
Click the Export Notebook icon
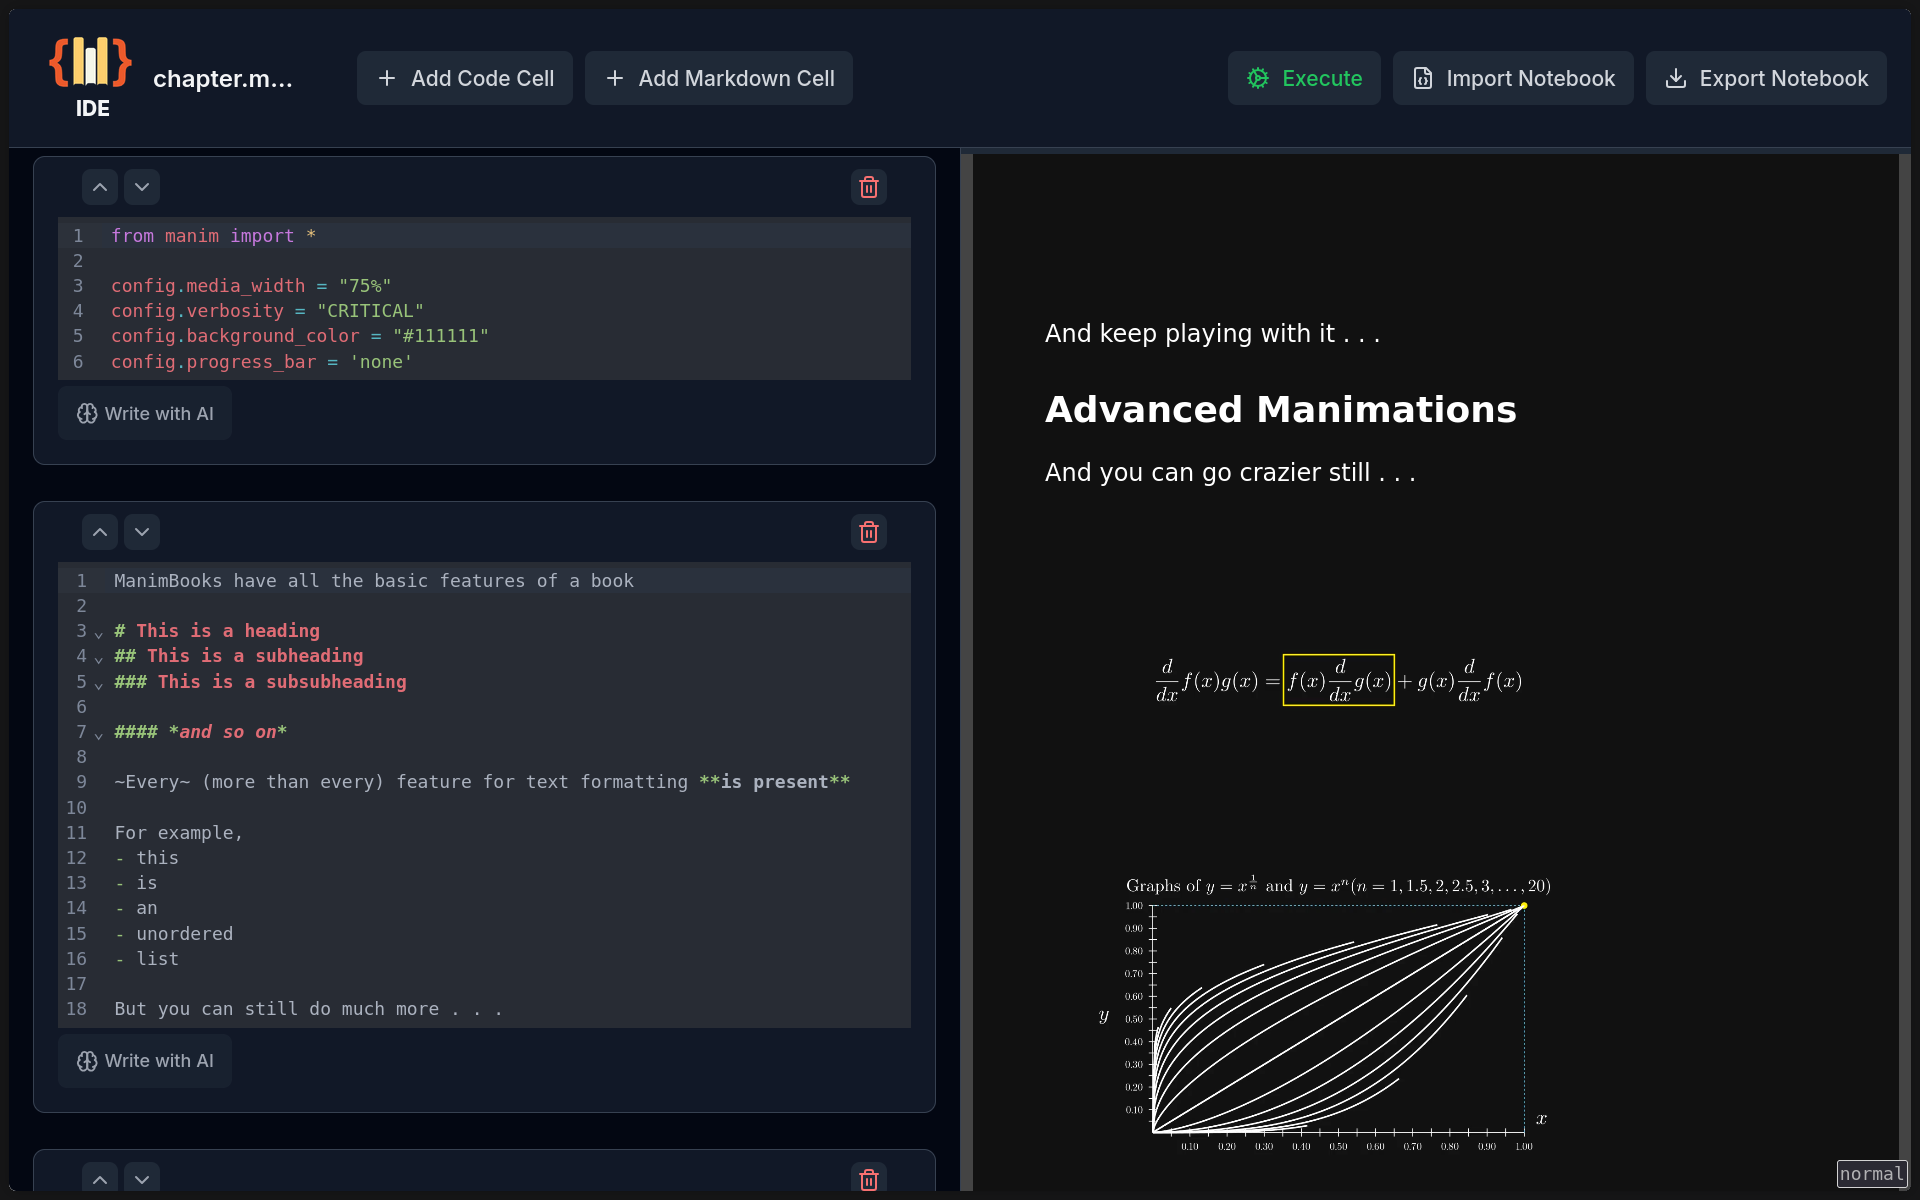point(1678,77)
